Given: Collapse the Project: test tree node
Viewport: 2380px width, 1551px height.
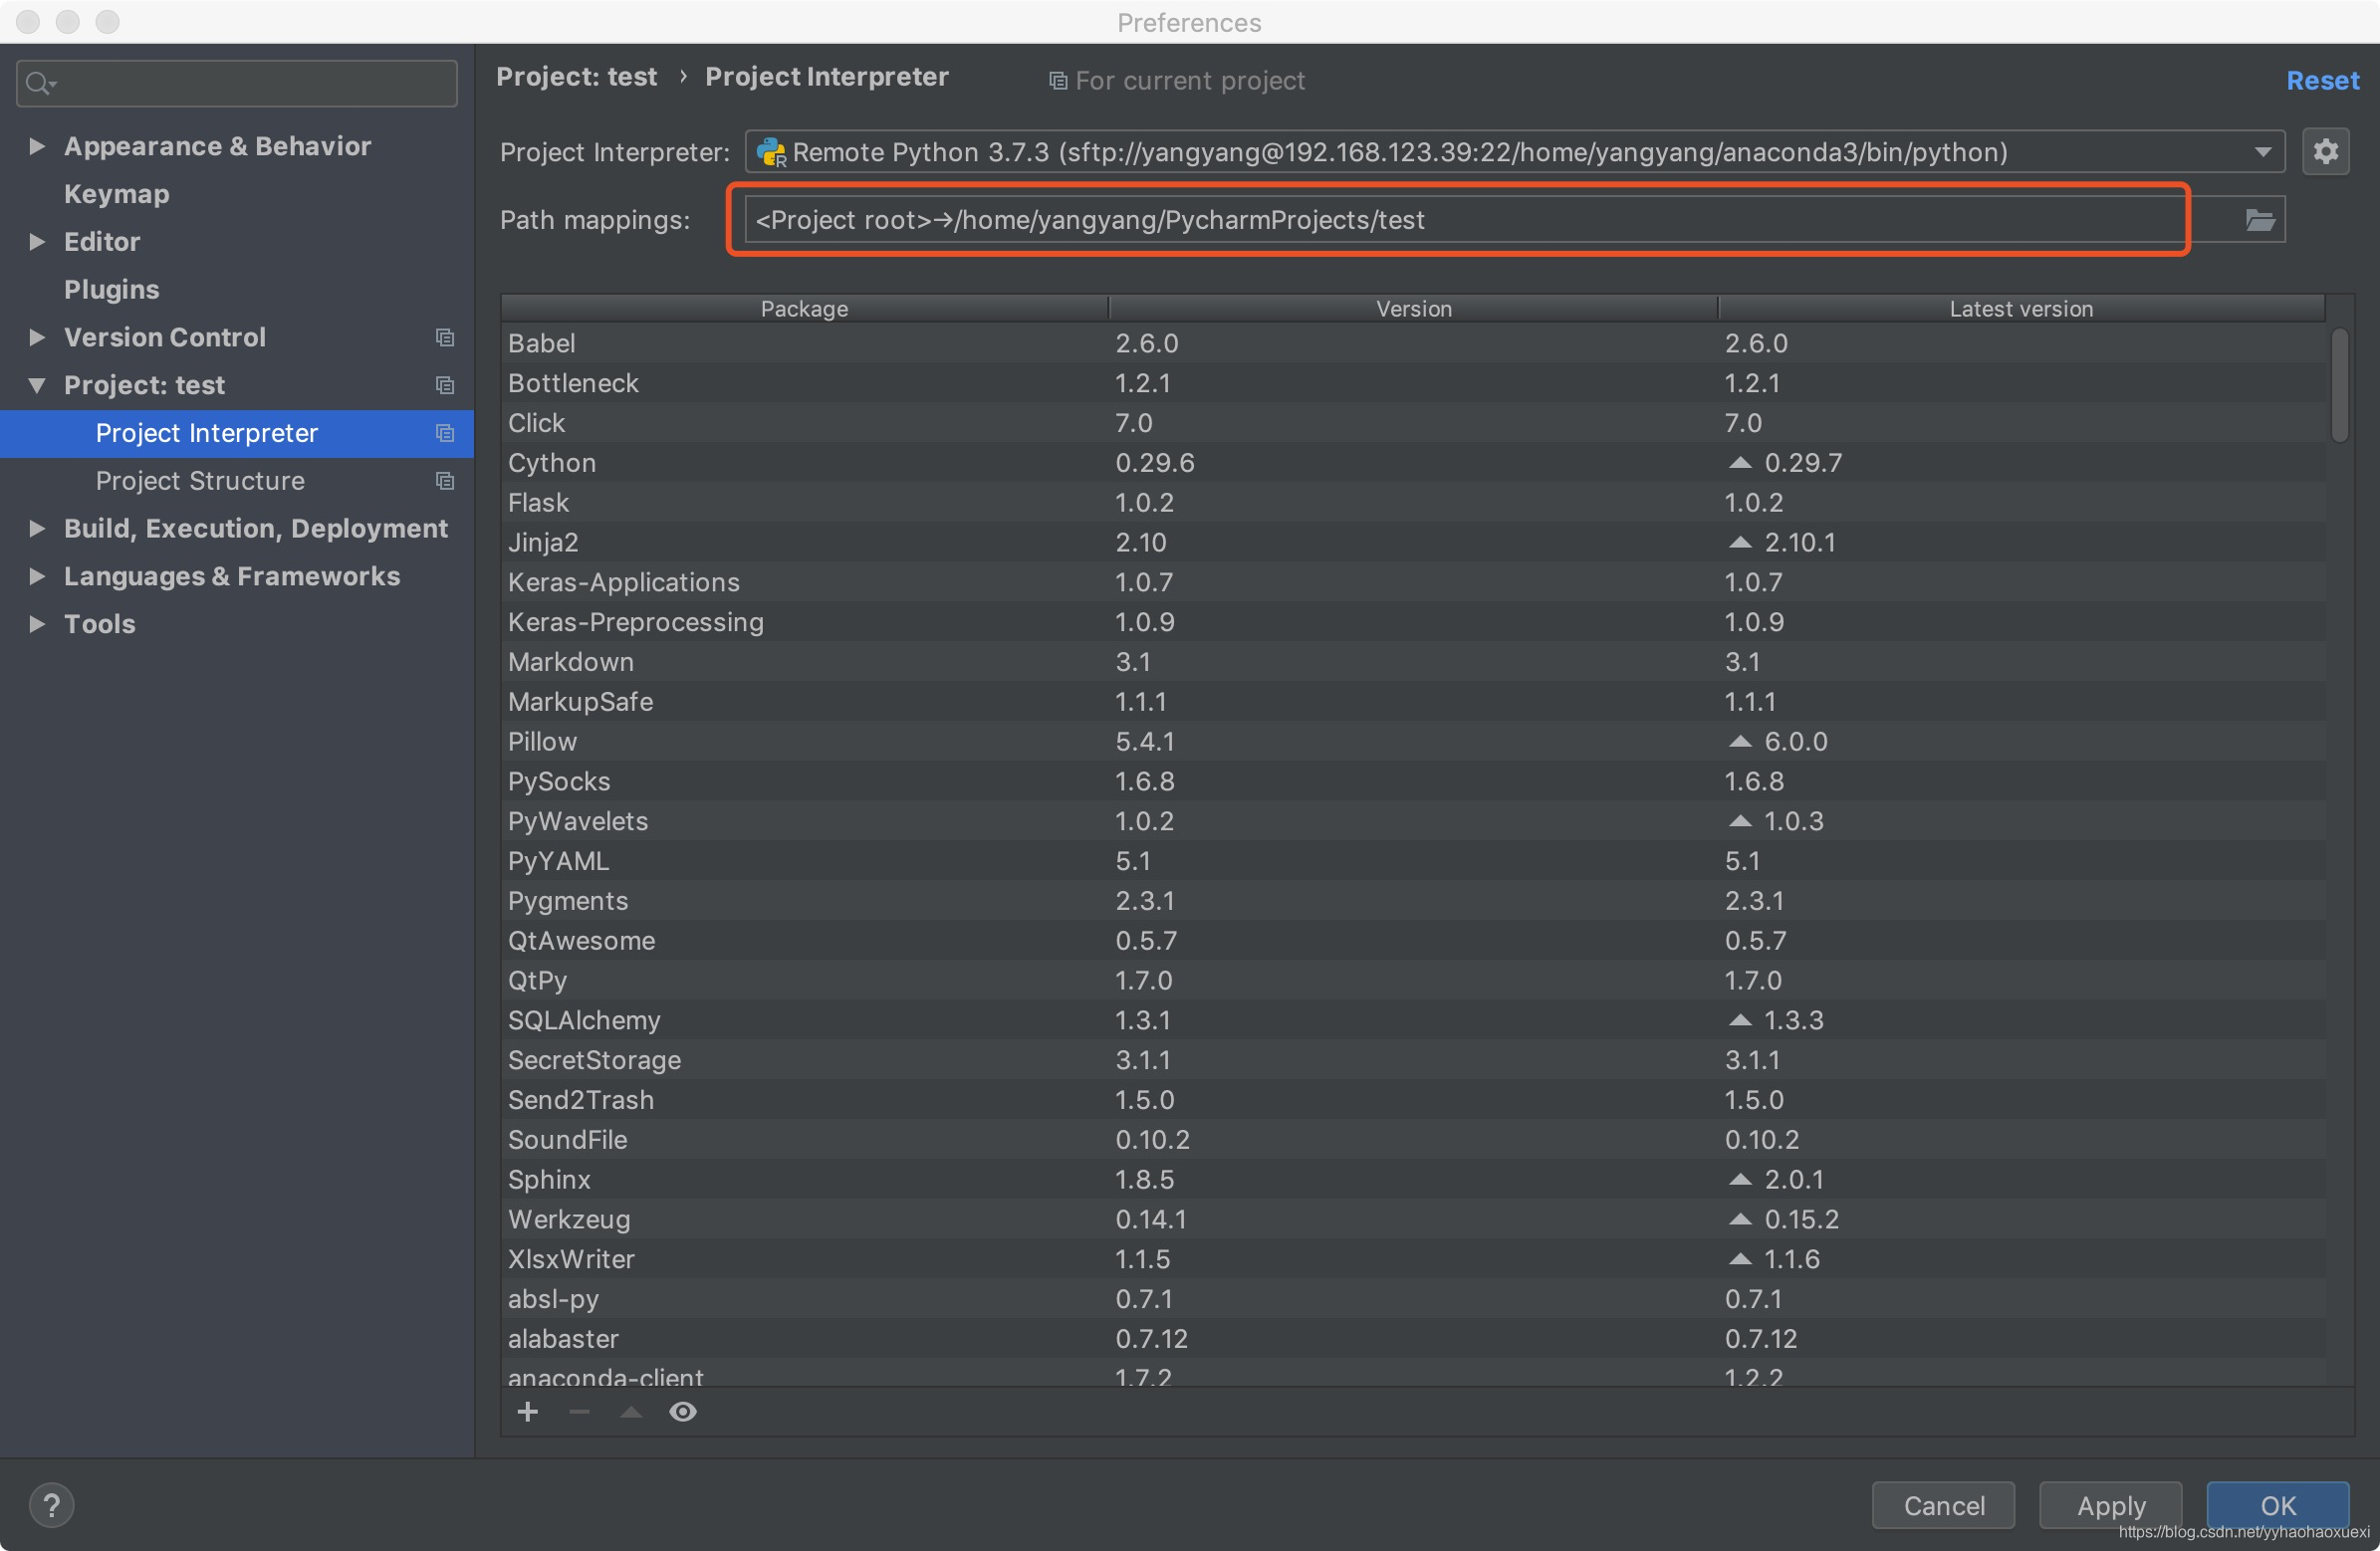Looking at the screenshot, I should click(x=37, y=385).
